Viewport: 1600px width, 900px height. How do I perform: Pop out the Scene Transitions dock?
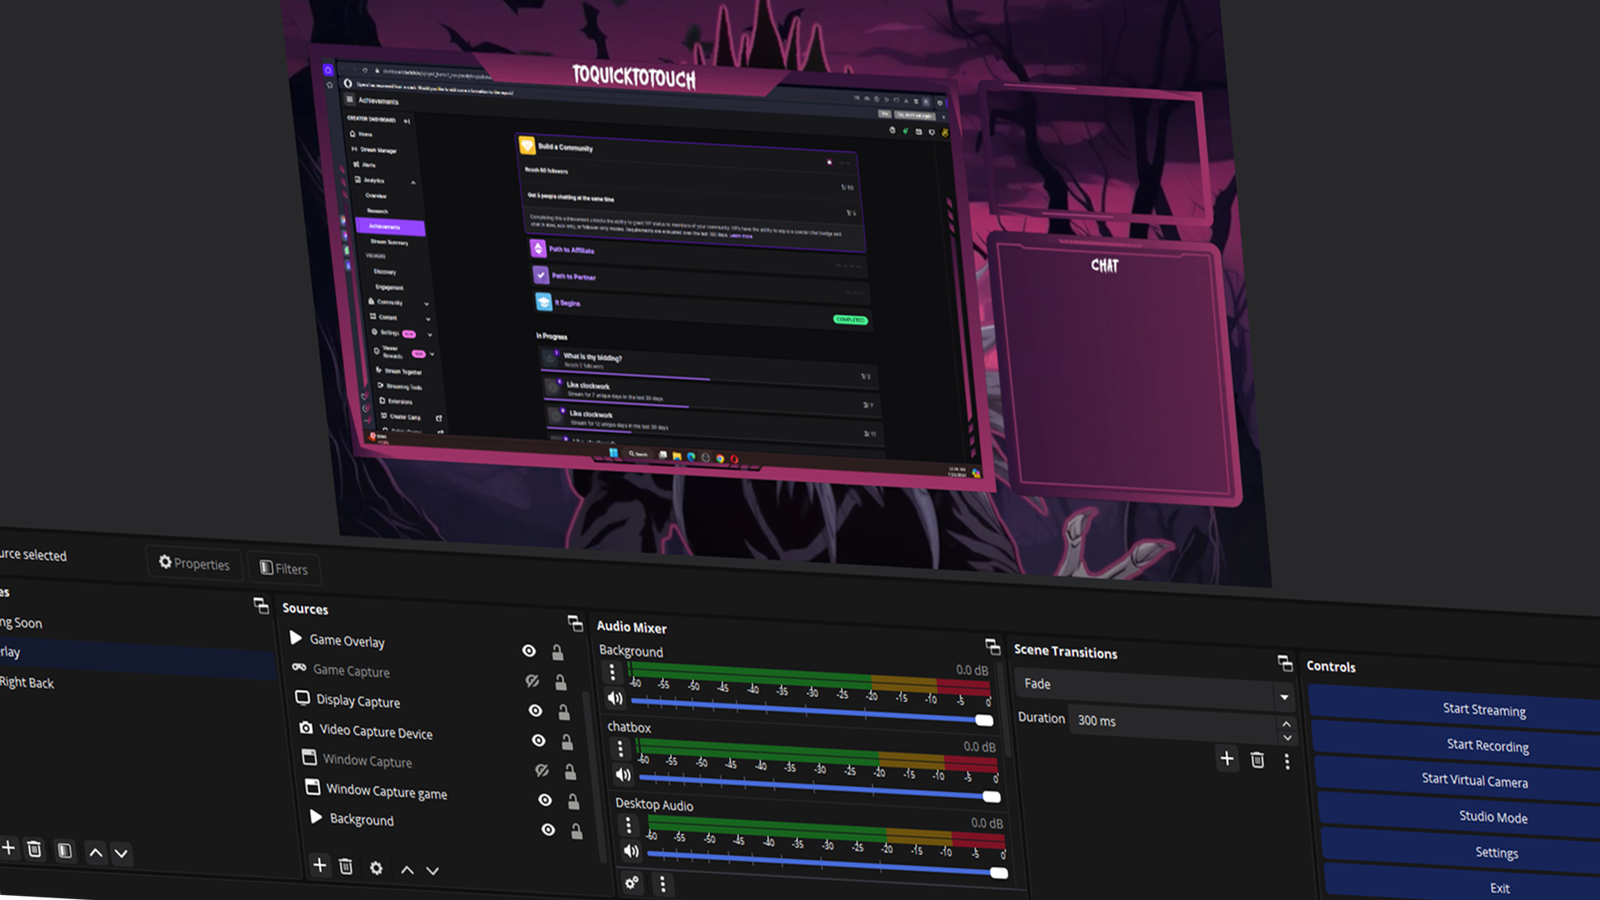(1285, 662)
